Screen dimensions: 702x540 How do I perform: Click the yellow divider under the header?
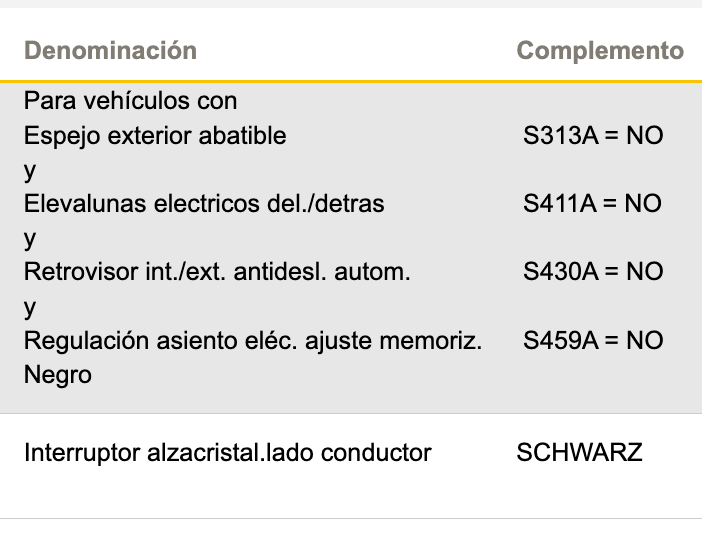pyautogui.click(x=350, y=80)
